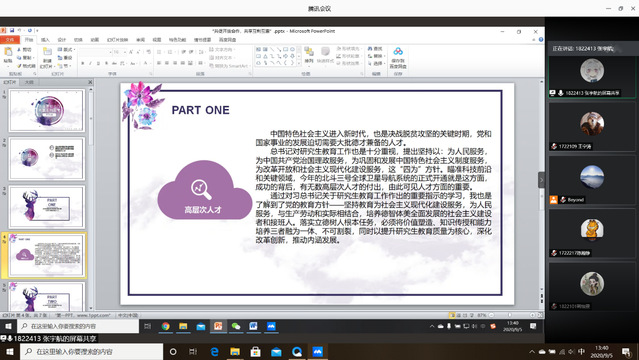Adjust the zoom slider in status bar
639x360 pixels.
pos(510,315)
